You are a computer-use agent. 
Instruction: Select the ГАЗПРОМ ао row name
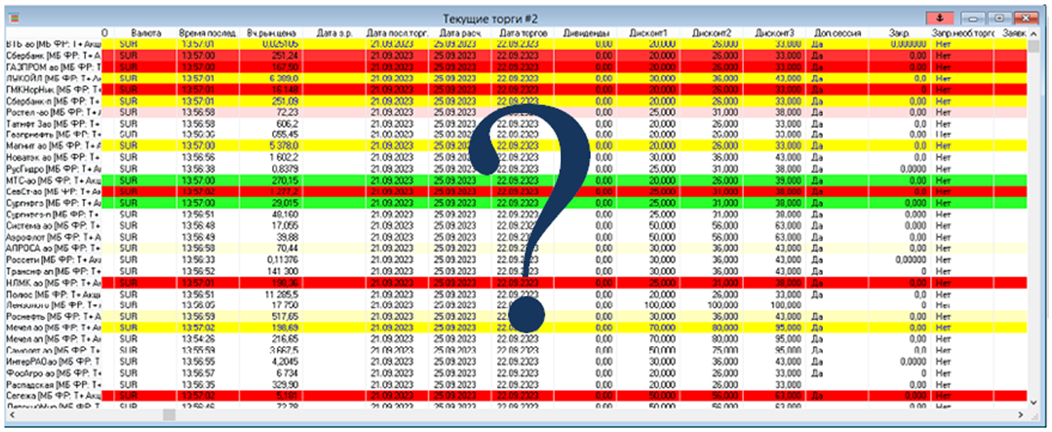coord(53,66)
